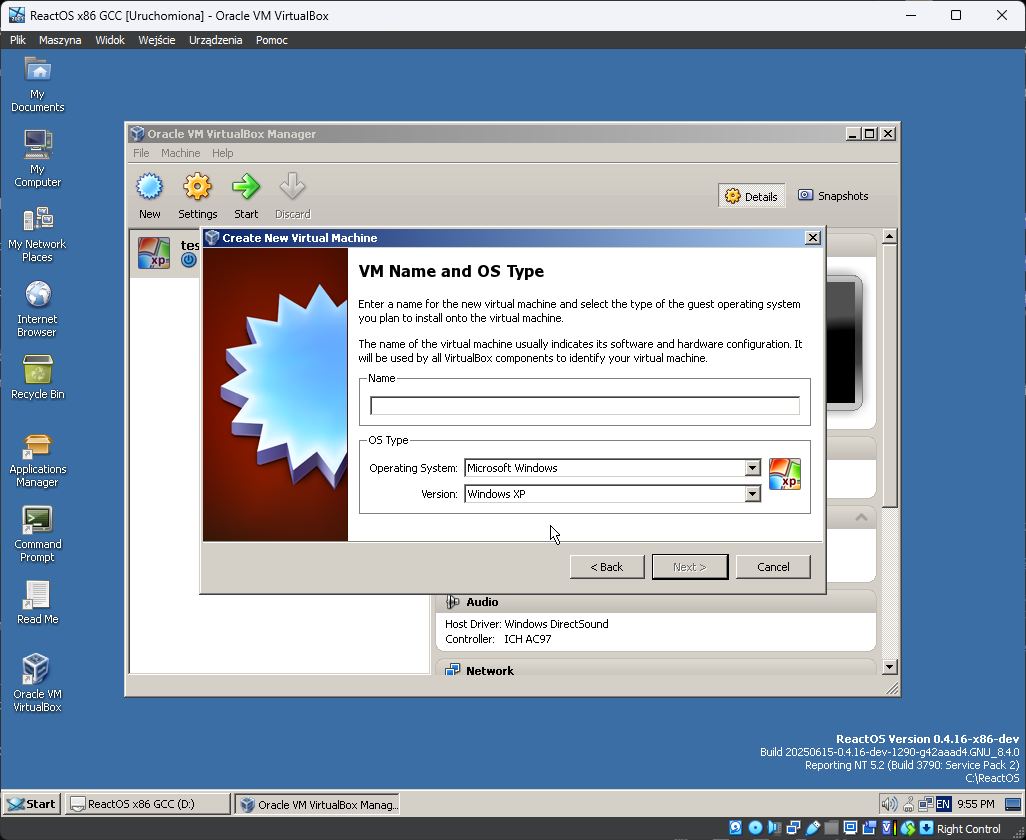Open the Plik host menu

pos(18,40)
